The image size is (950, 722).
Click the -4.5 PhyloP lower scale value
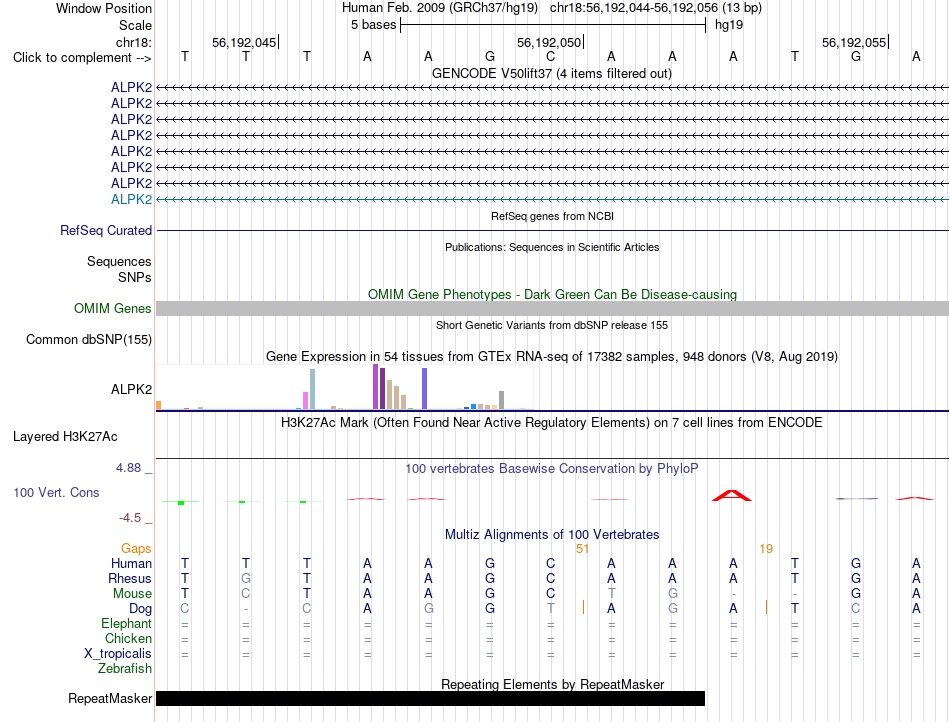130,518
